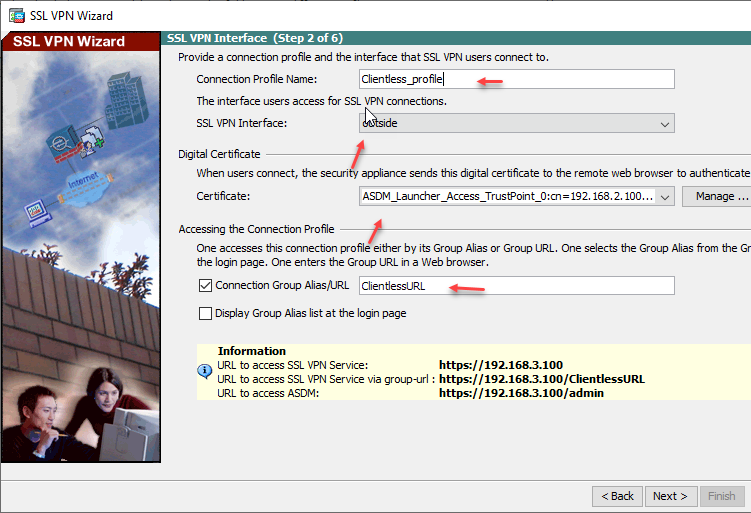Open the SSL VPN Interface dropdown
The image size is (751, 513).
[516, 124]
